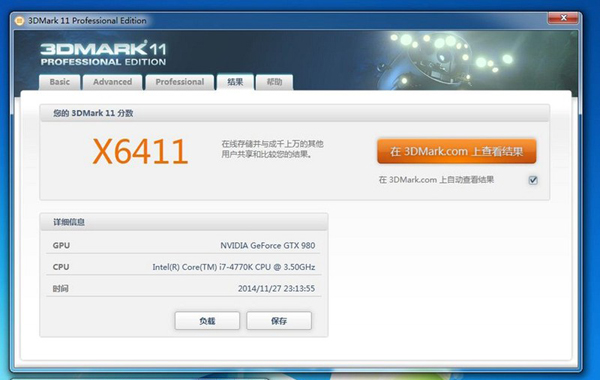This screenshot has width=600, height=380.
Task: Click the 负载 load button
Action: click(x=207, y=321)
